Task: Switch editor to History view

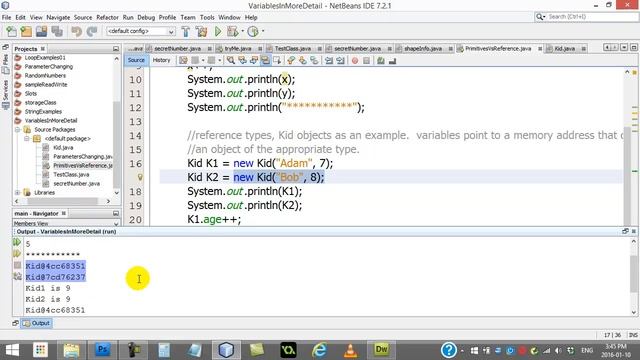Action: 161,60
